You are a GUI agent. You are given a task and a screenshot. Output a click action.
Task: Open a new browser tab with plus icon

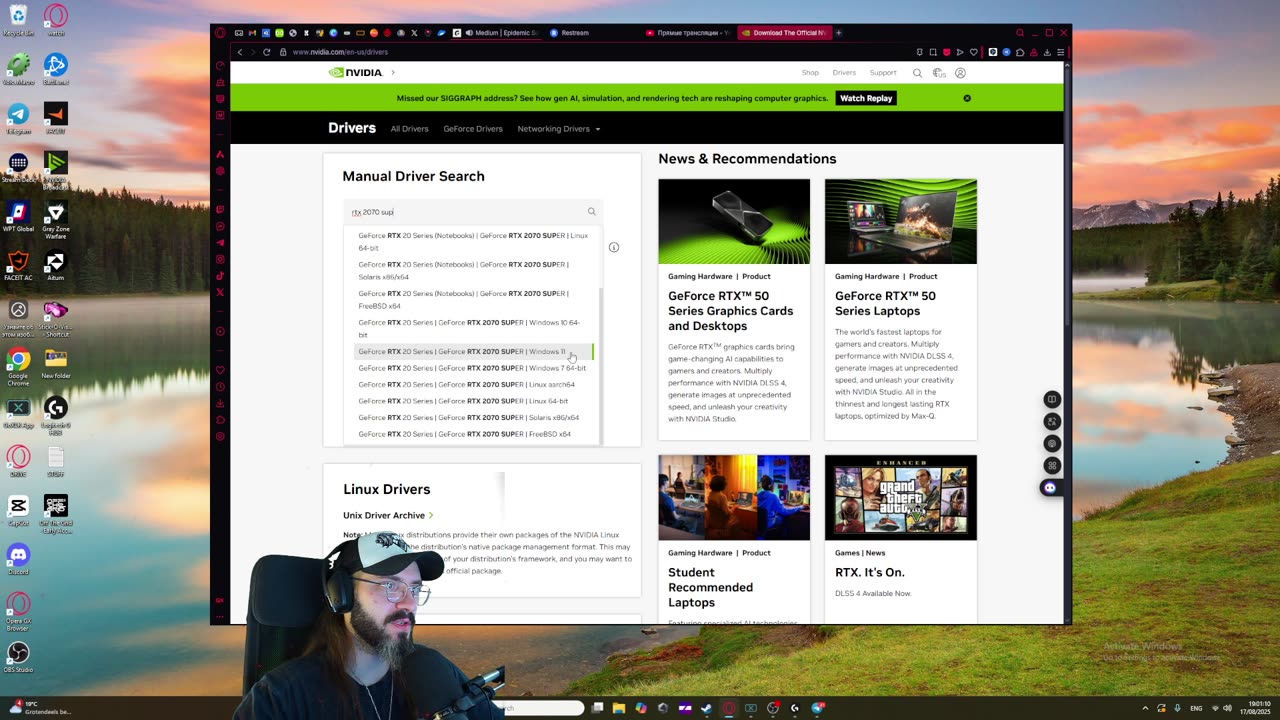coord(839,33)
